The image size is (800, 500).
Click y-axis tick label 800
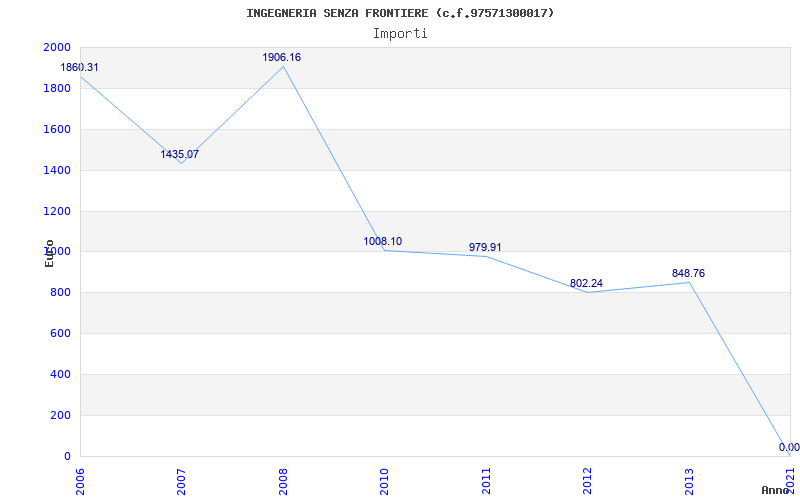pyautogui.click(x=61, y=293)
